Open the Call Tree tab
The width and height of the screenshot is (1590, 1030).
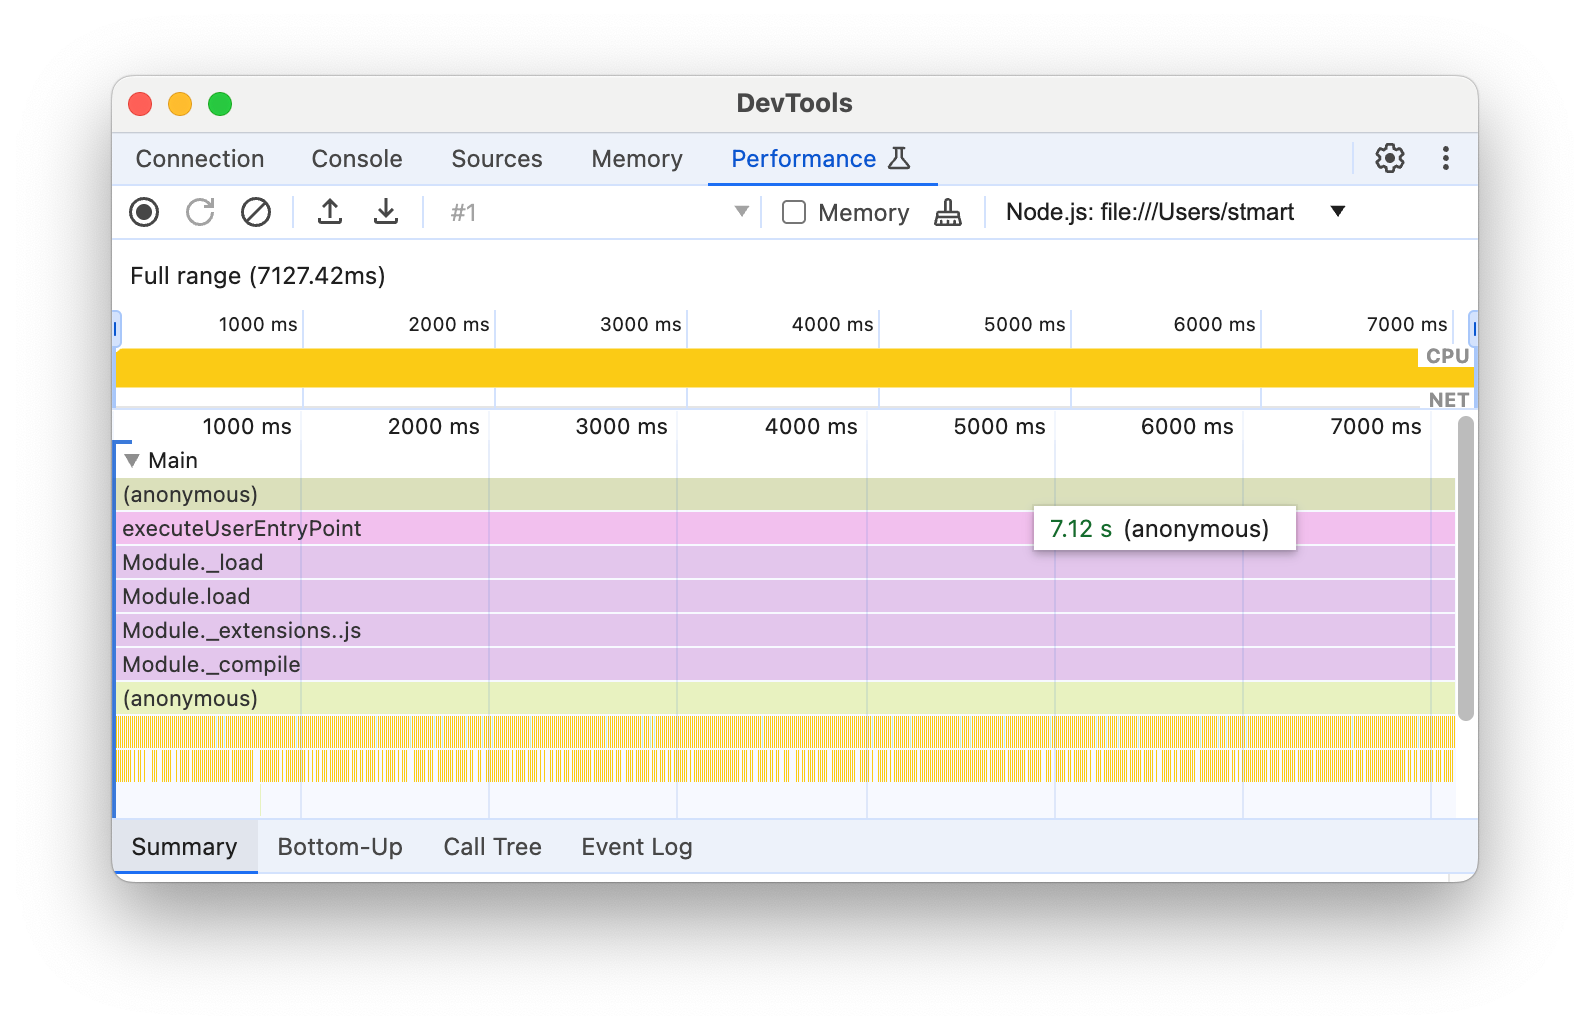492,847
